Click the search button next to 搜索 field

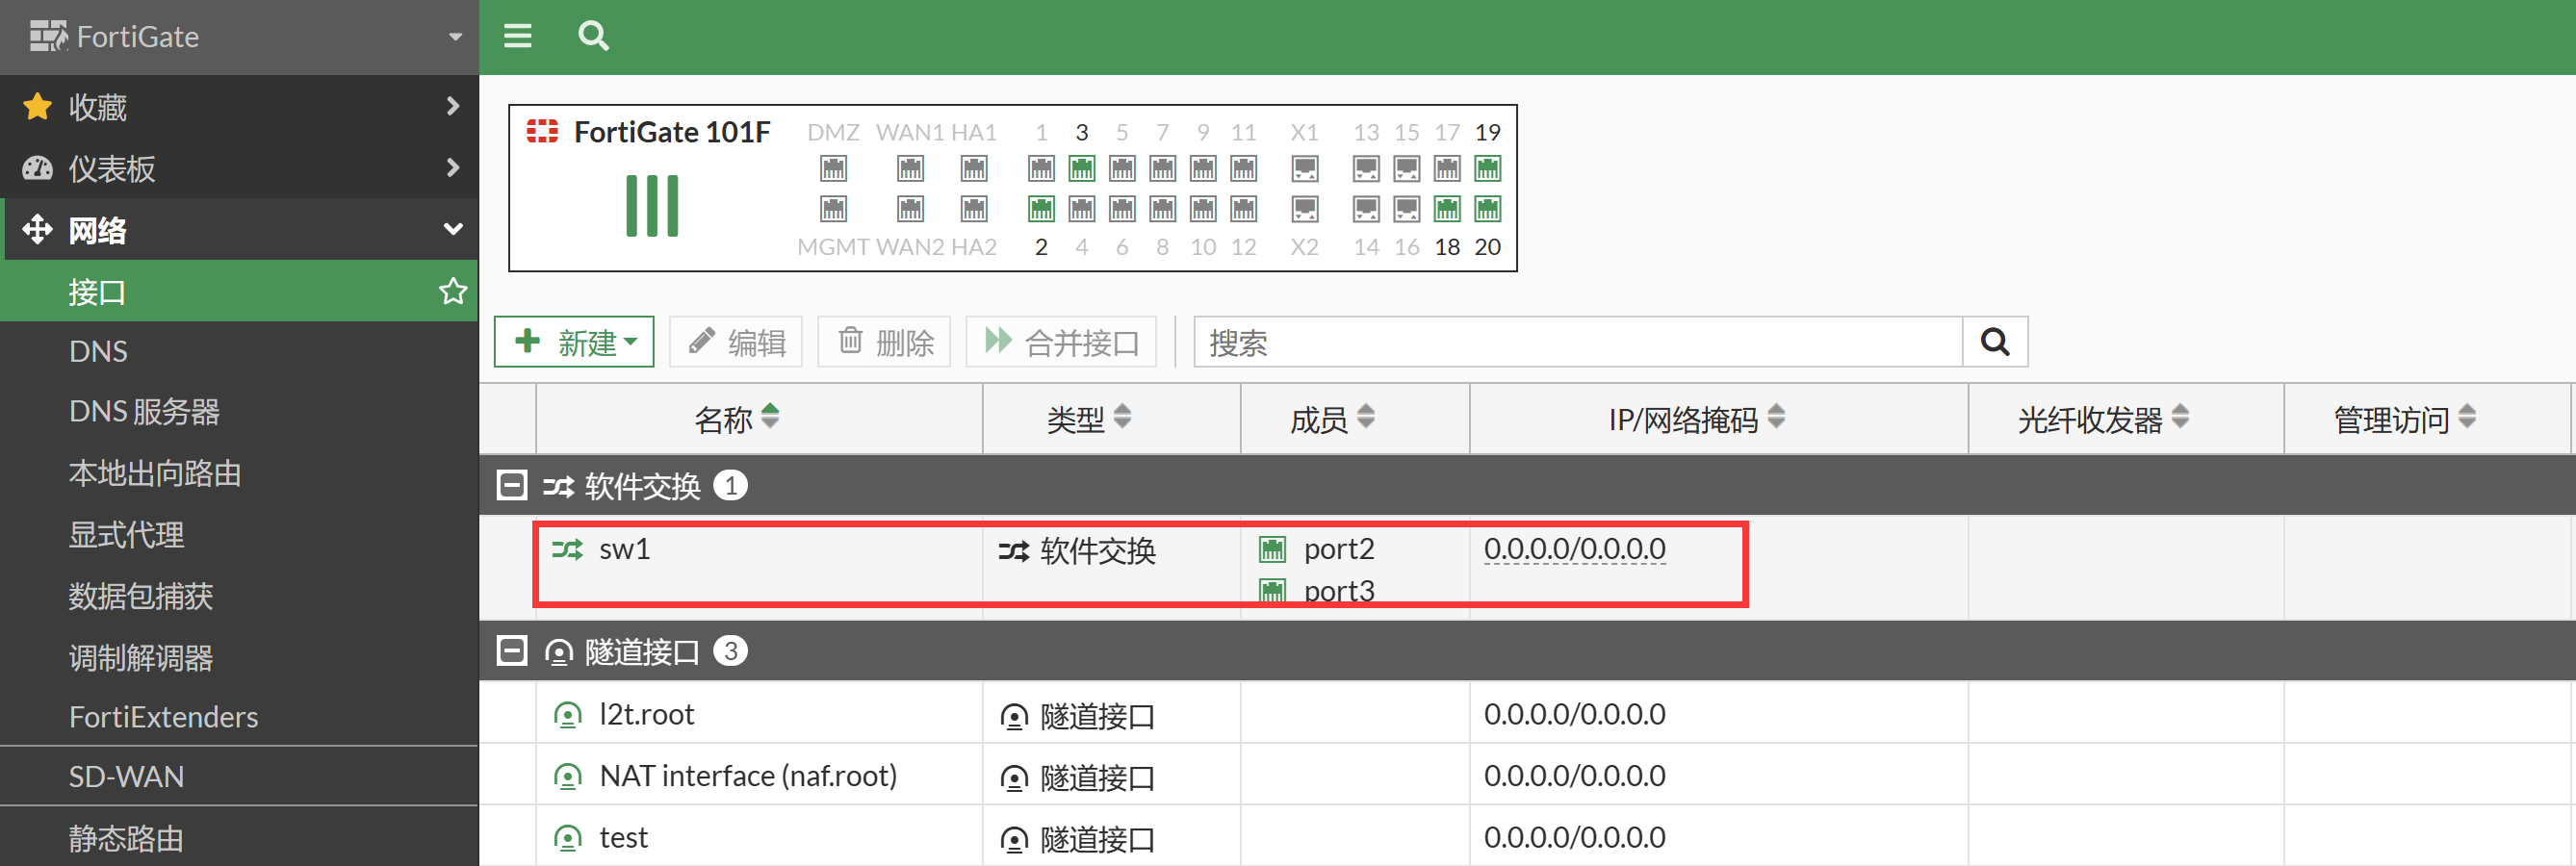(1994, 342)
